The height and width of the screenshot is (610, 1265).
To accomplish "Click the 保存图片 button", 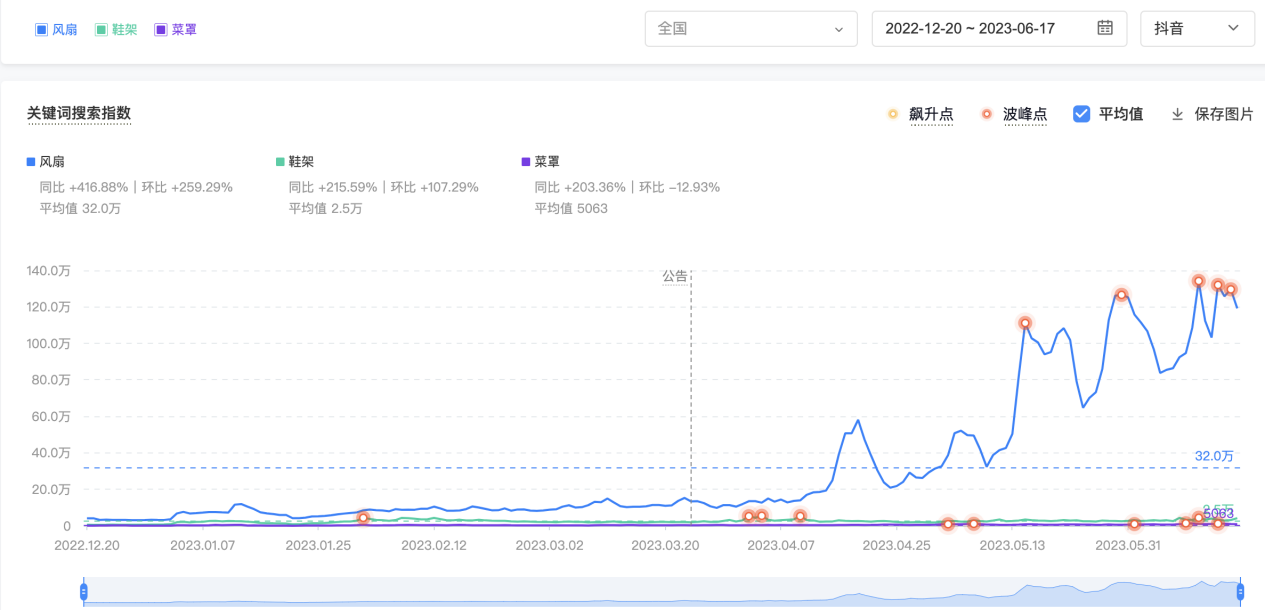I will 1223,114.
